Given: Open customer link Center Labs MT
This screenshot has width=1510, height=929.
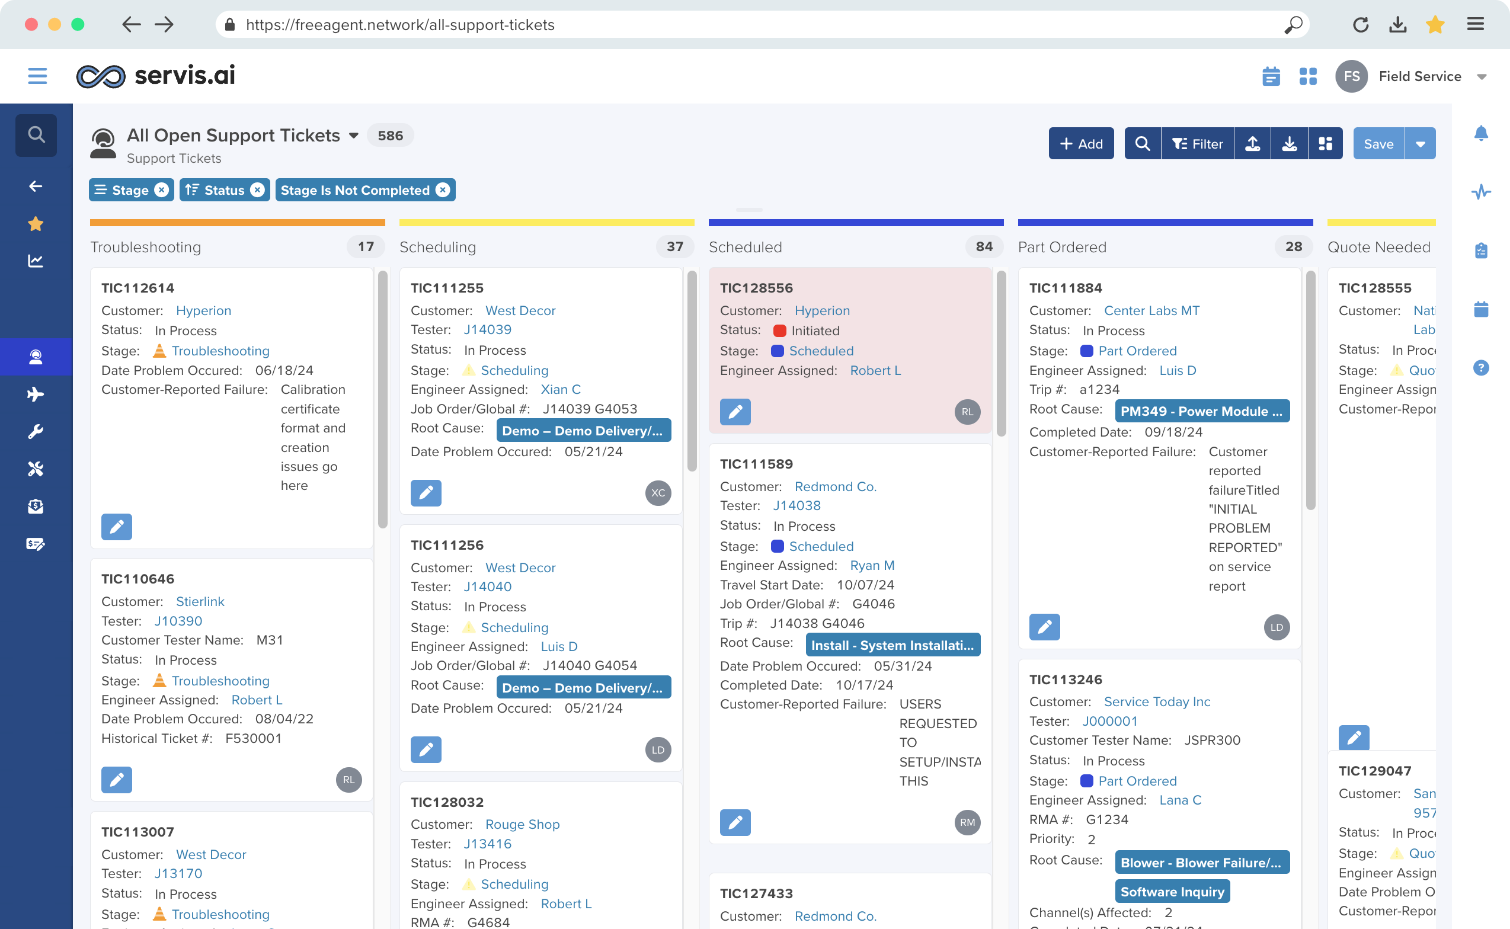Looking at the screenshot, I should tap(1151, 311).
